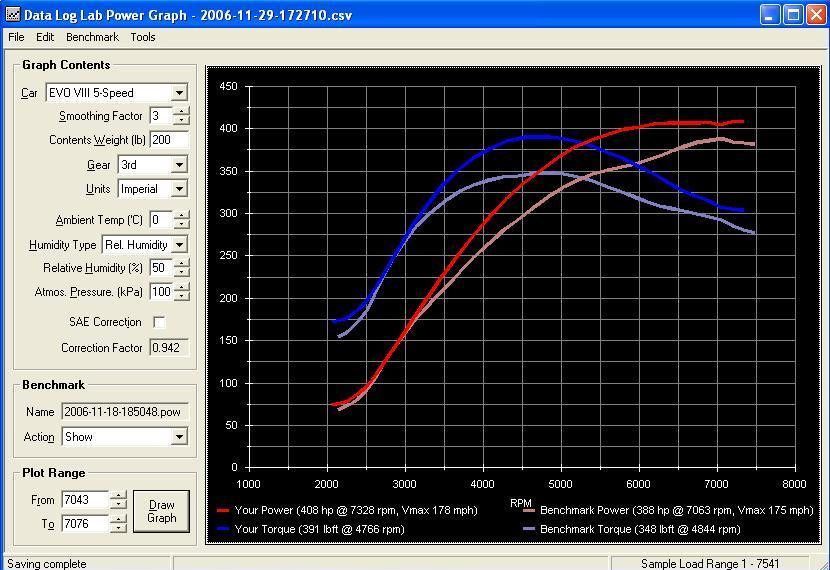Click the red Your Power legend swatch
Screen dimensions: 830x570
223,511
